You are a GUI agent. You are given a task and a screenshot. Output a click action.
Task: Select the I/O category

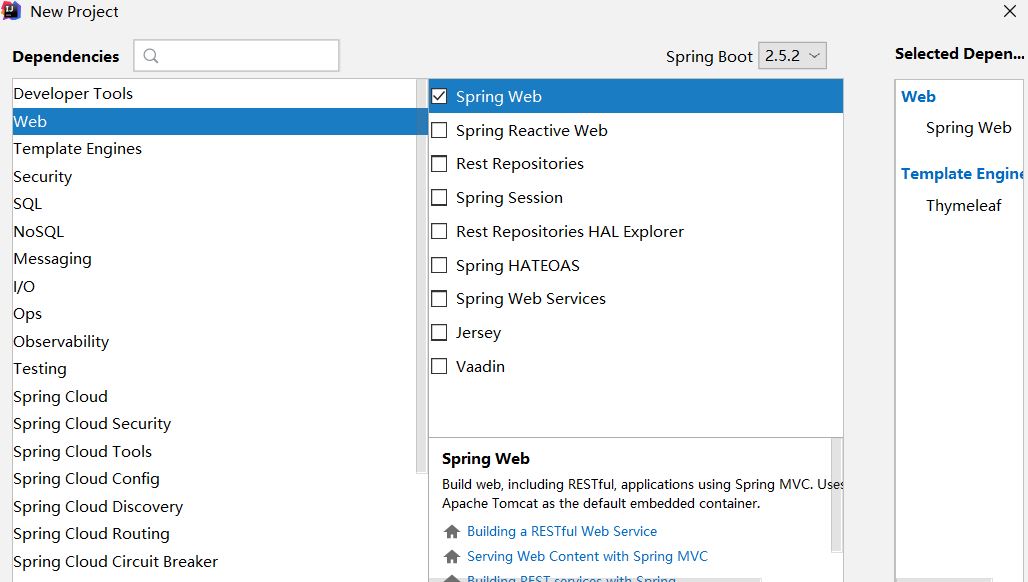[x=214, y=286]
